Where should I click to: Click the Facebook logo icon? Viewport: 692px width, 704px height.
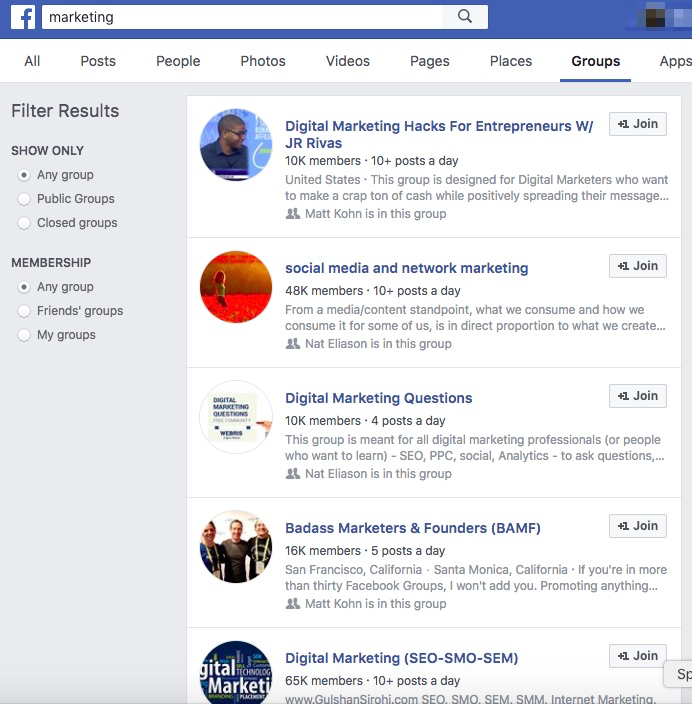(x=23, y=17)
